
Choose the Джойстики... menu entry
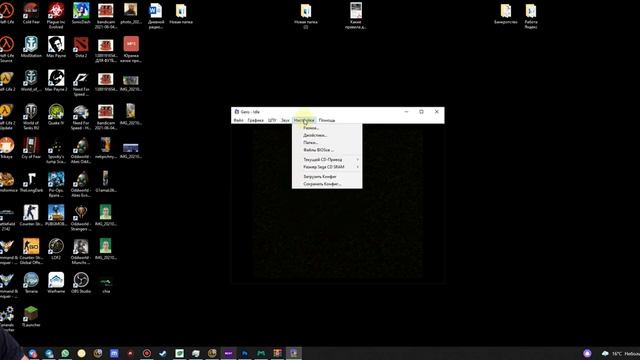pos(327,135)
